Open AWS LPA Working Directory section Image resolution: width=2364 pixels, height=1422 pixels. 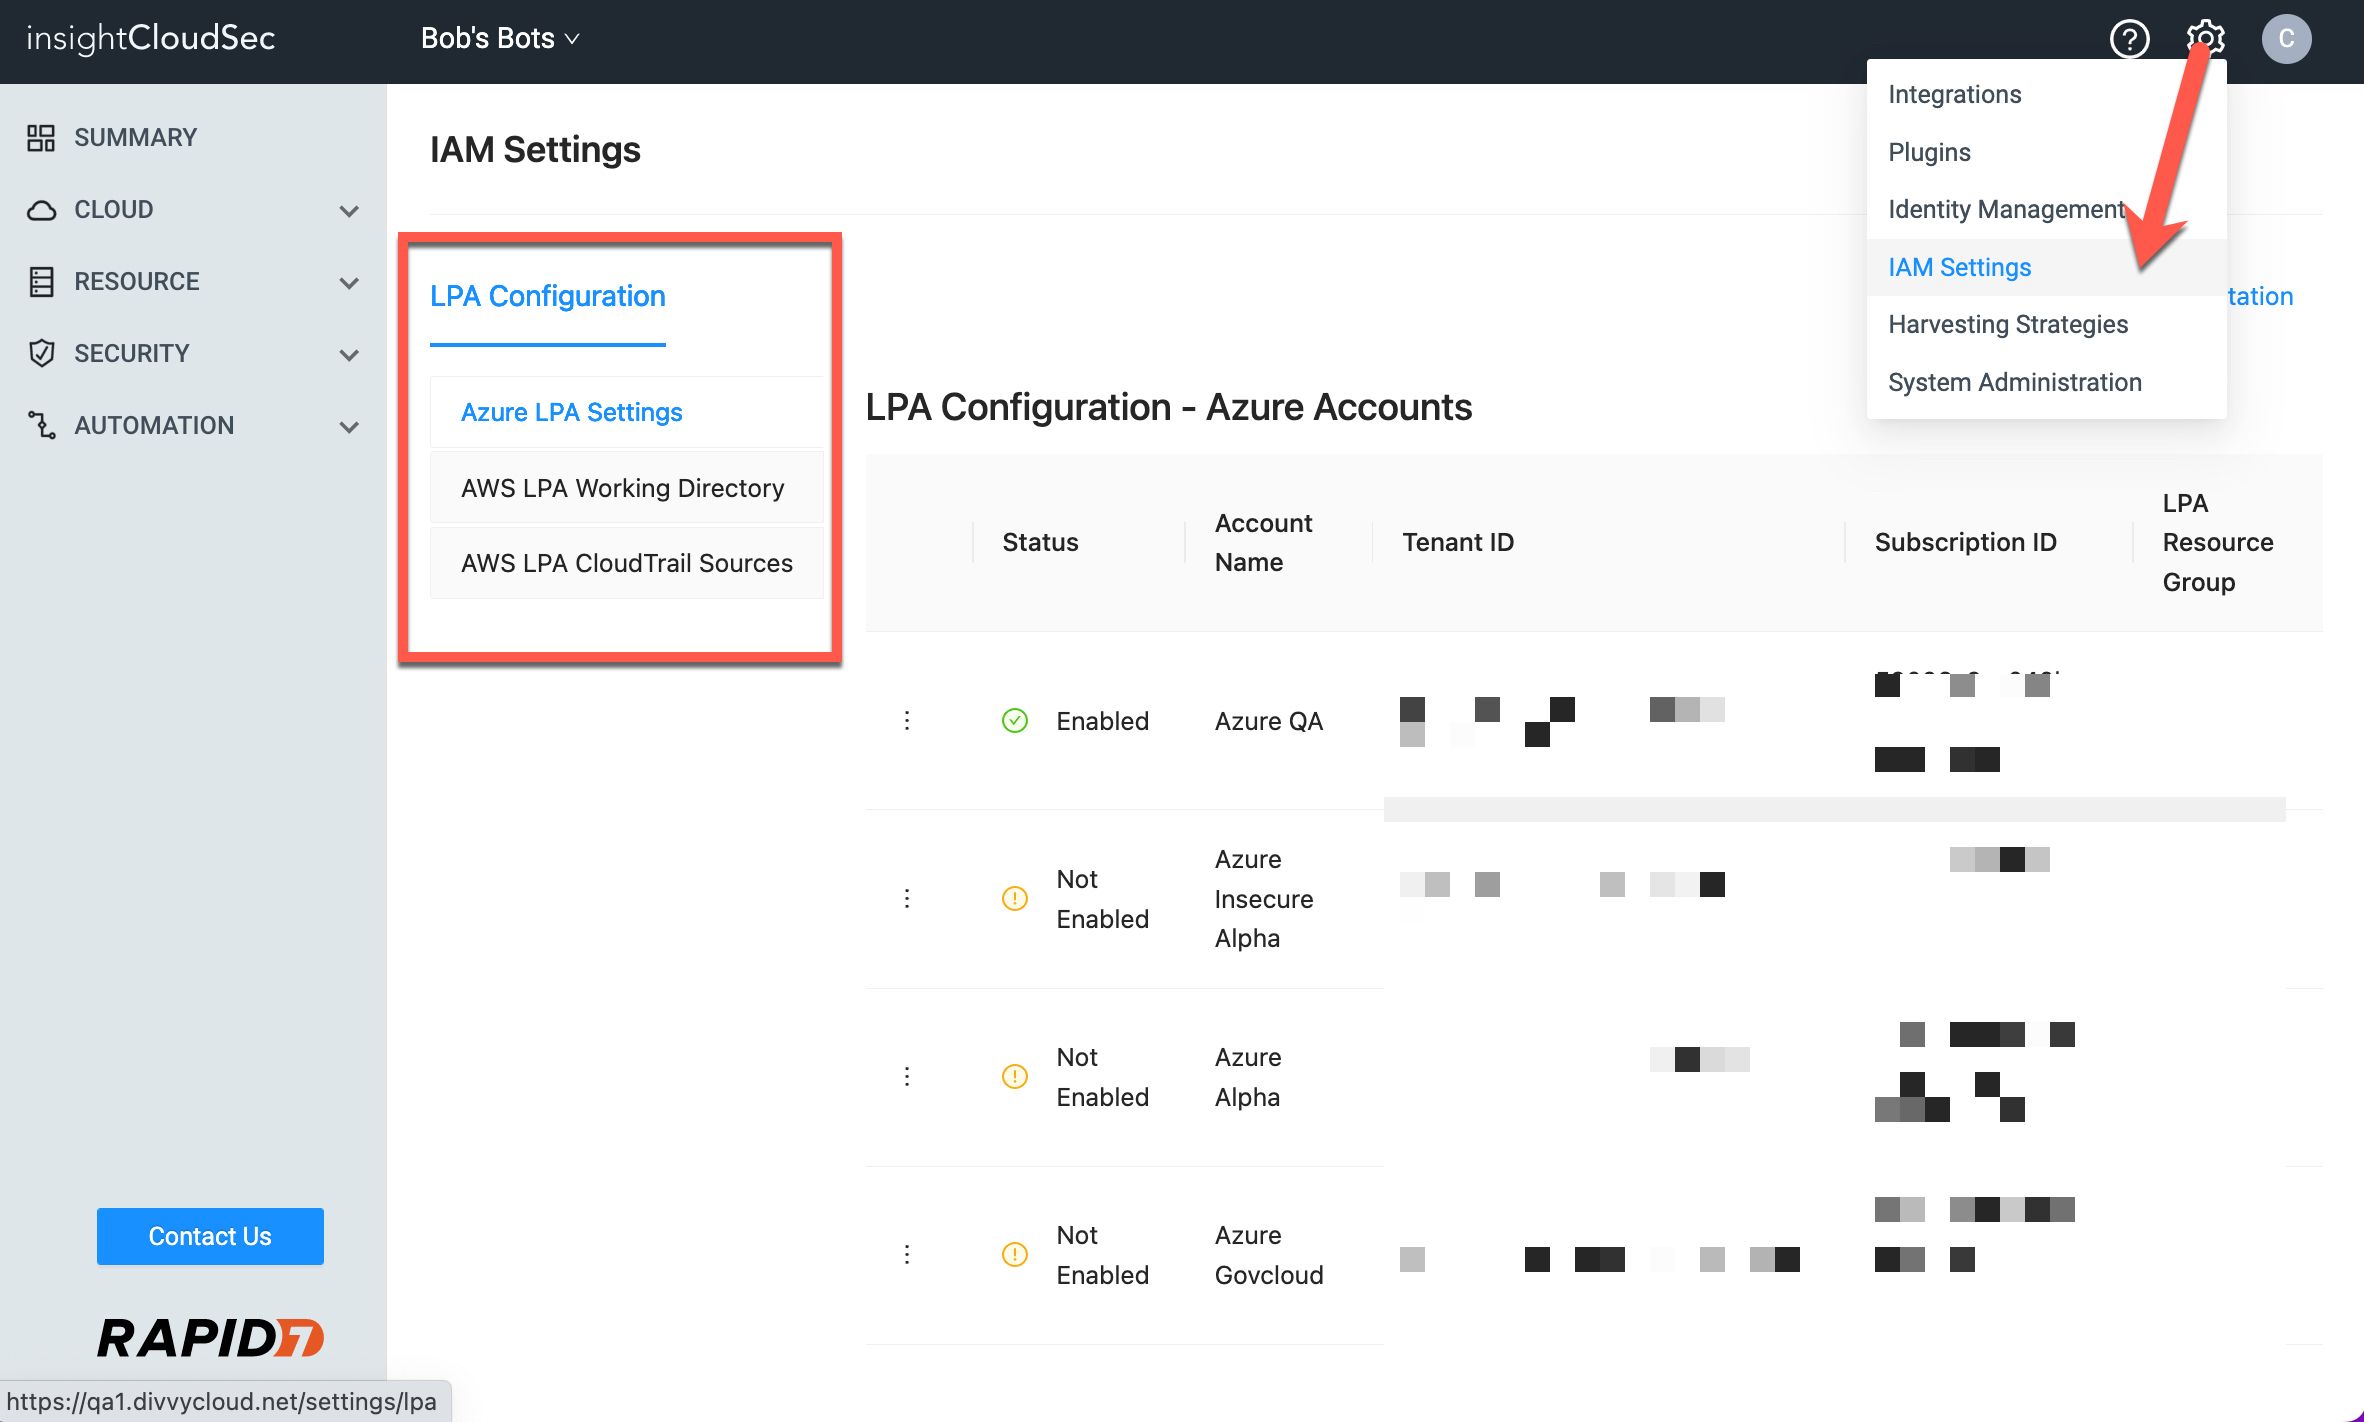627,488
